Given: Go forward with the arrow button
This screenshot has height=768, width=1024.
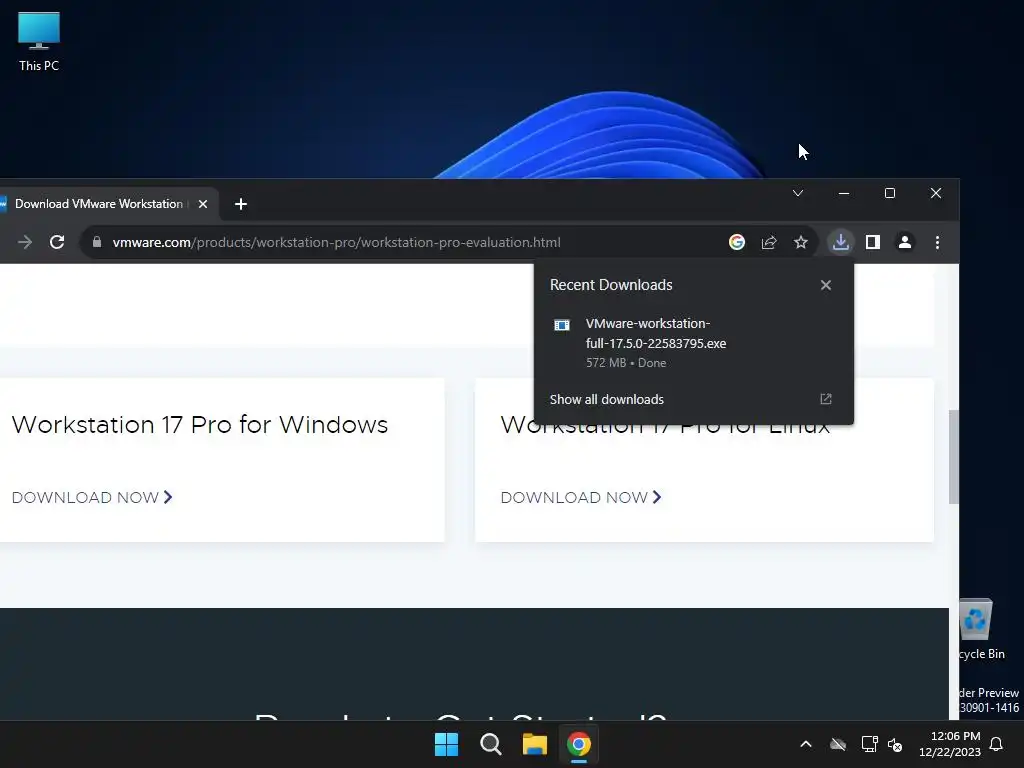Looking at the screenshot, I should coord(25,242).
